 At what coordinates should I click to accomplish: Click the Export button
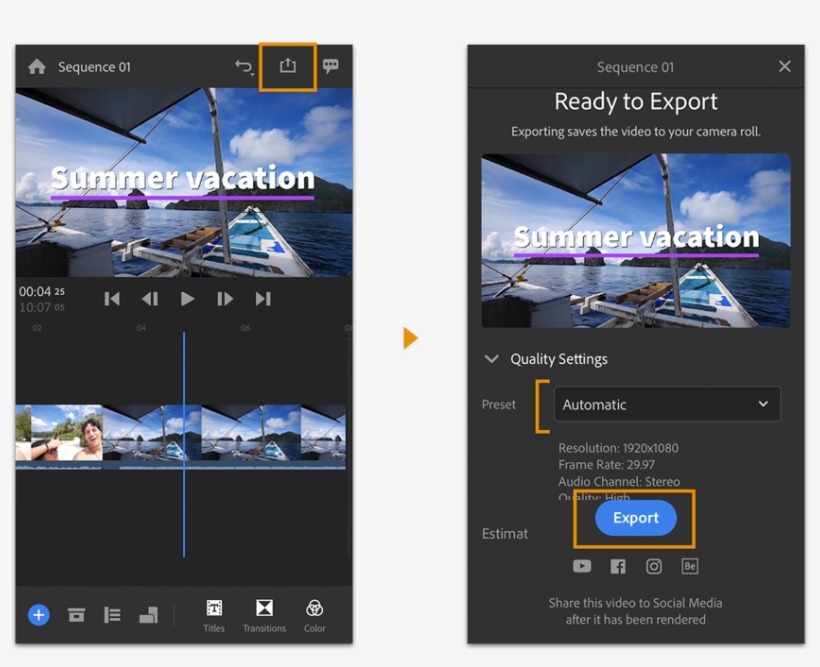[635, 518]
